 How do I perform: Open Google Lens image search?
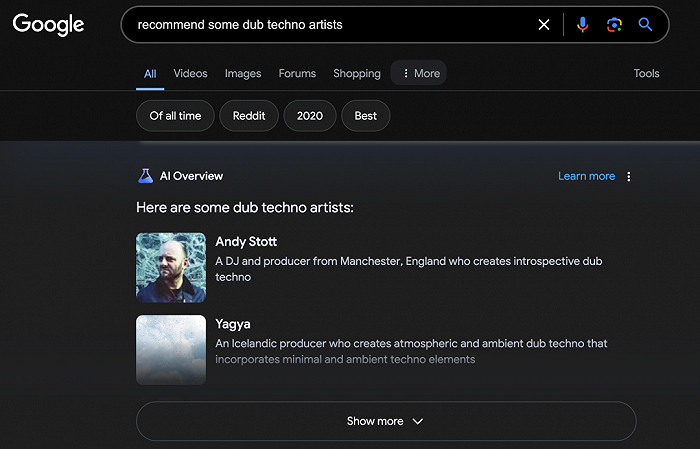(x=614, y=25)
